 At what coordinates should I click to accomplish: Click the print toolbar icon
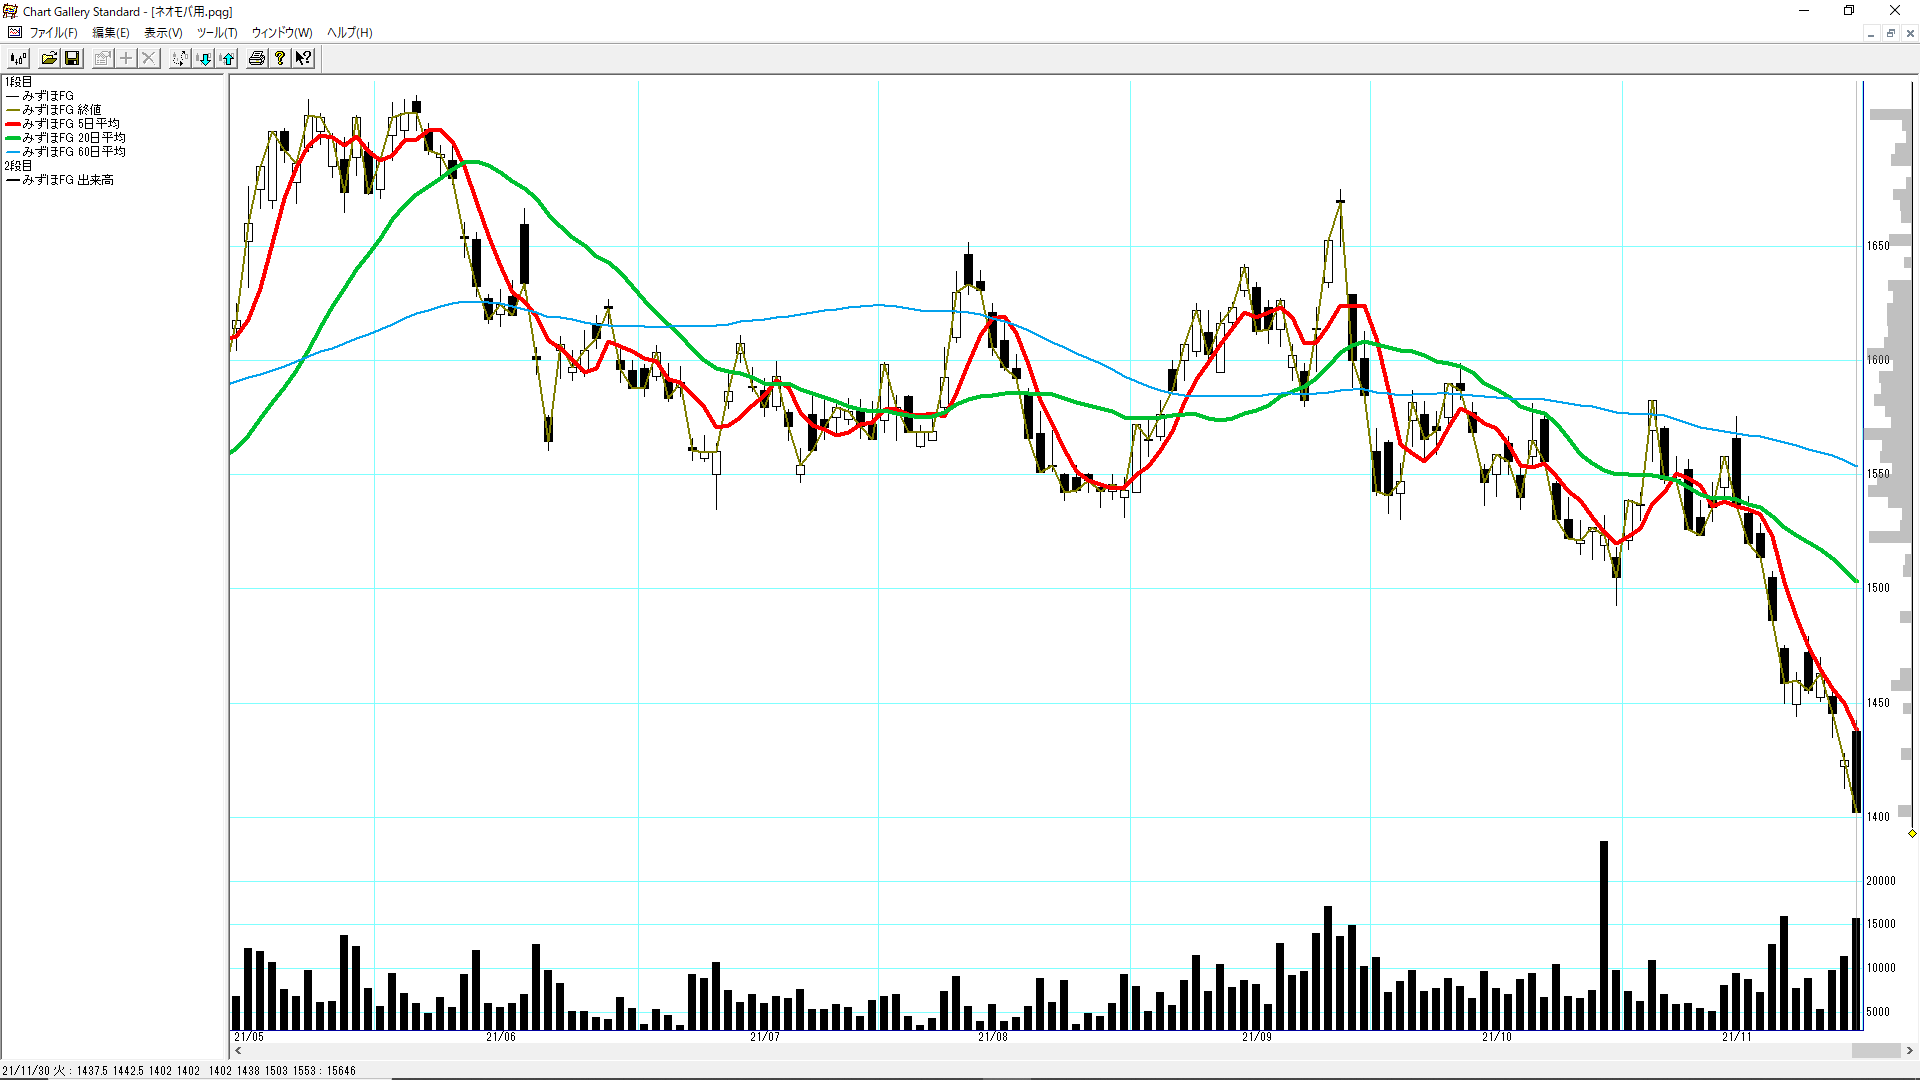click(x=257, y=58)
